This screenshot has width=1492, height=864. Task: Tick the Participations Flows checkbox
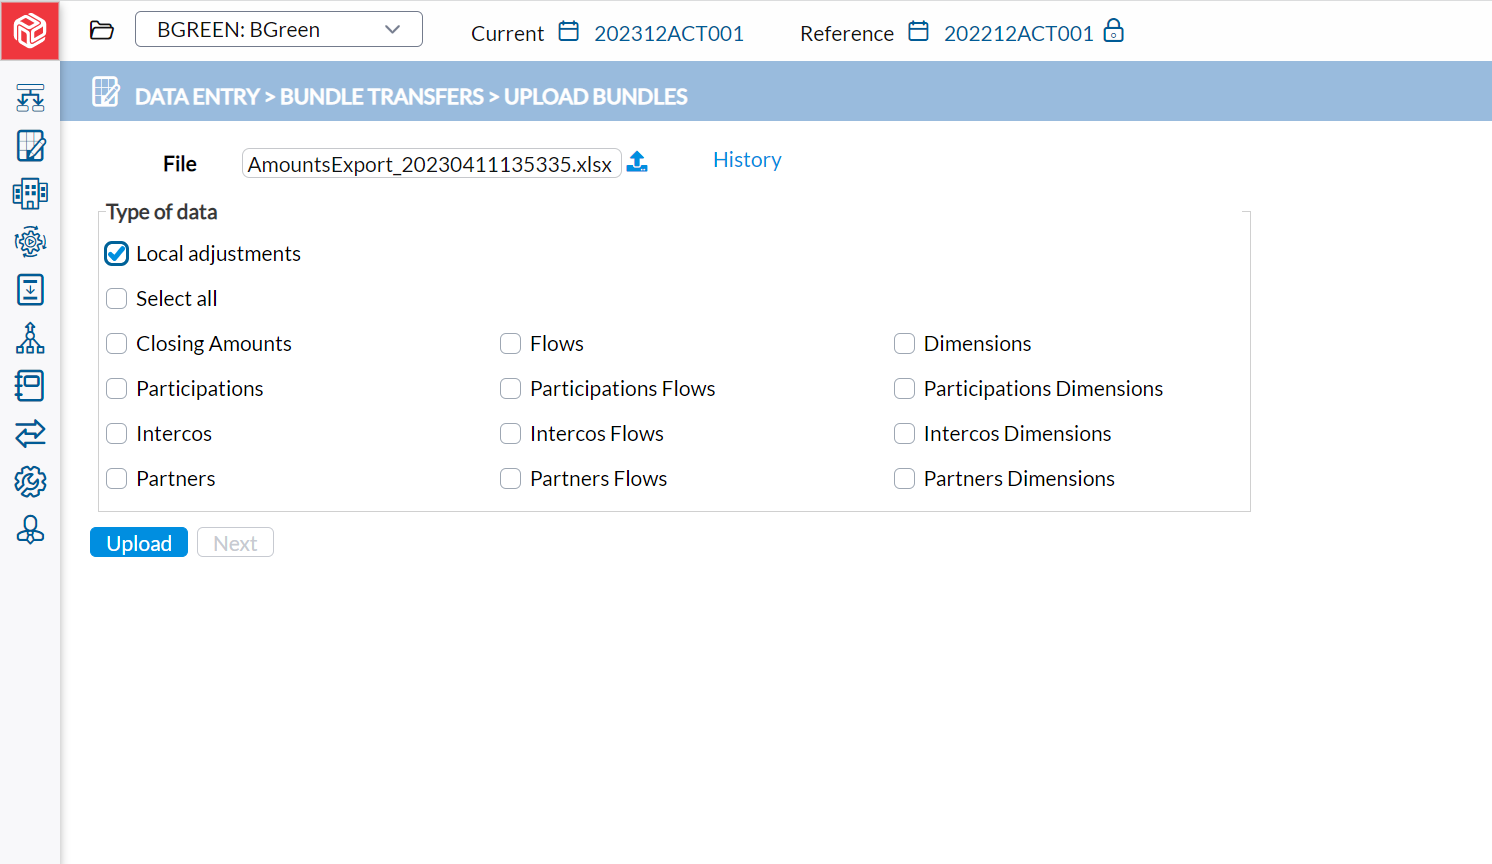click(x=511, y=389)
